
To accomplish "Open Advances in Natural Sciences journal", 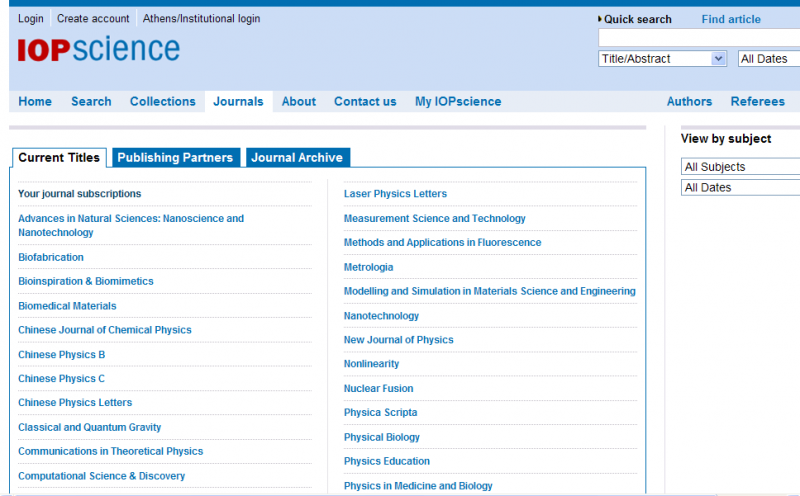I will point(131,226).
